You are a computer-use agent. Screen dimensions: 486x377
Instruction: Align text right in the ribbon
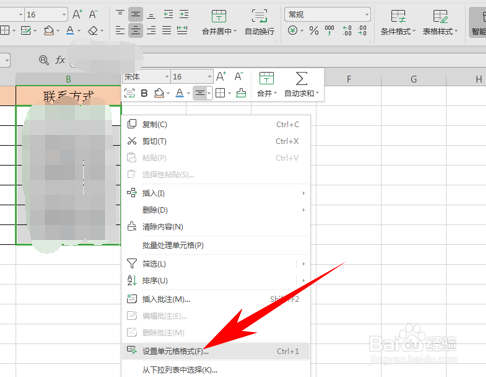tap(151, 31)
